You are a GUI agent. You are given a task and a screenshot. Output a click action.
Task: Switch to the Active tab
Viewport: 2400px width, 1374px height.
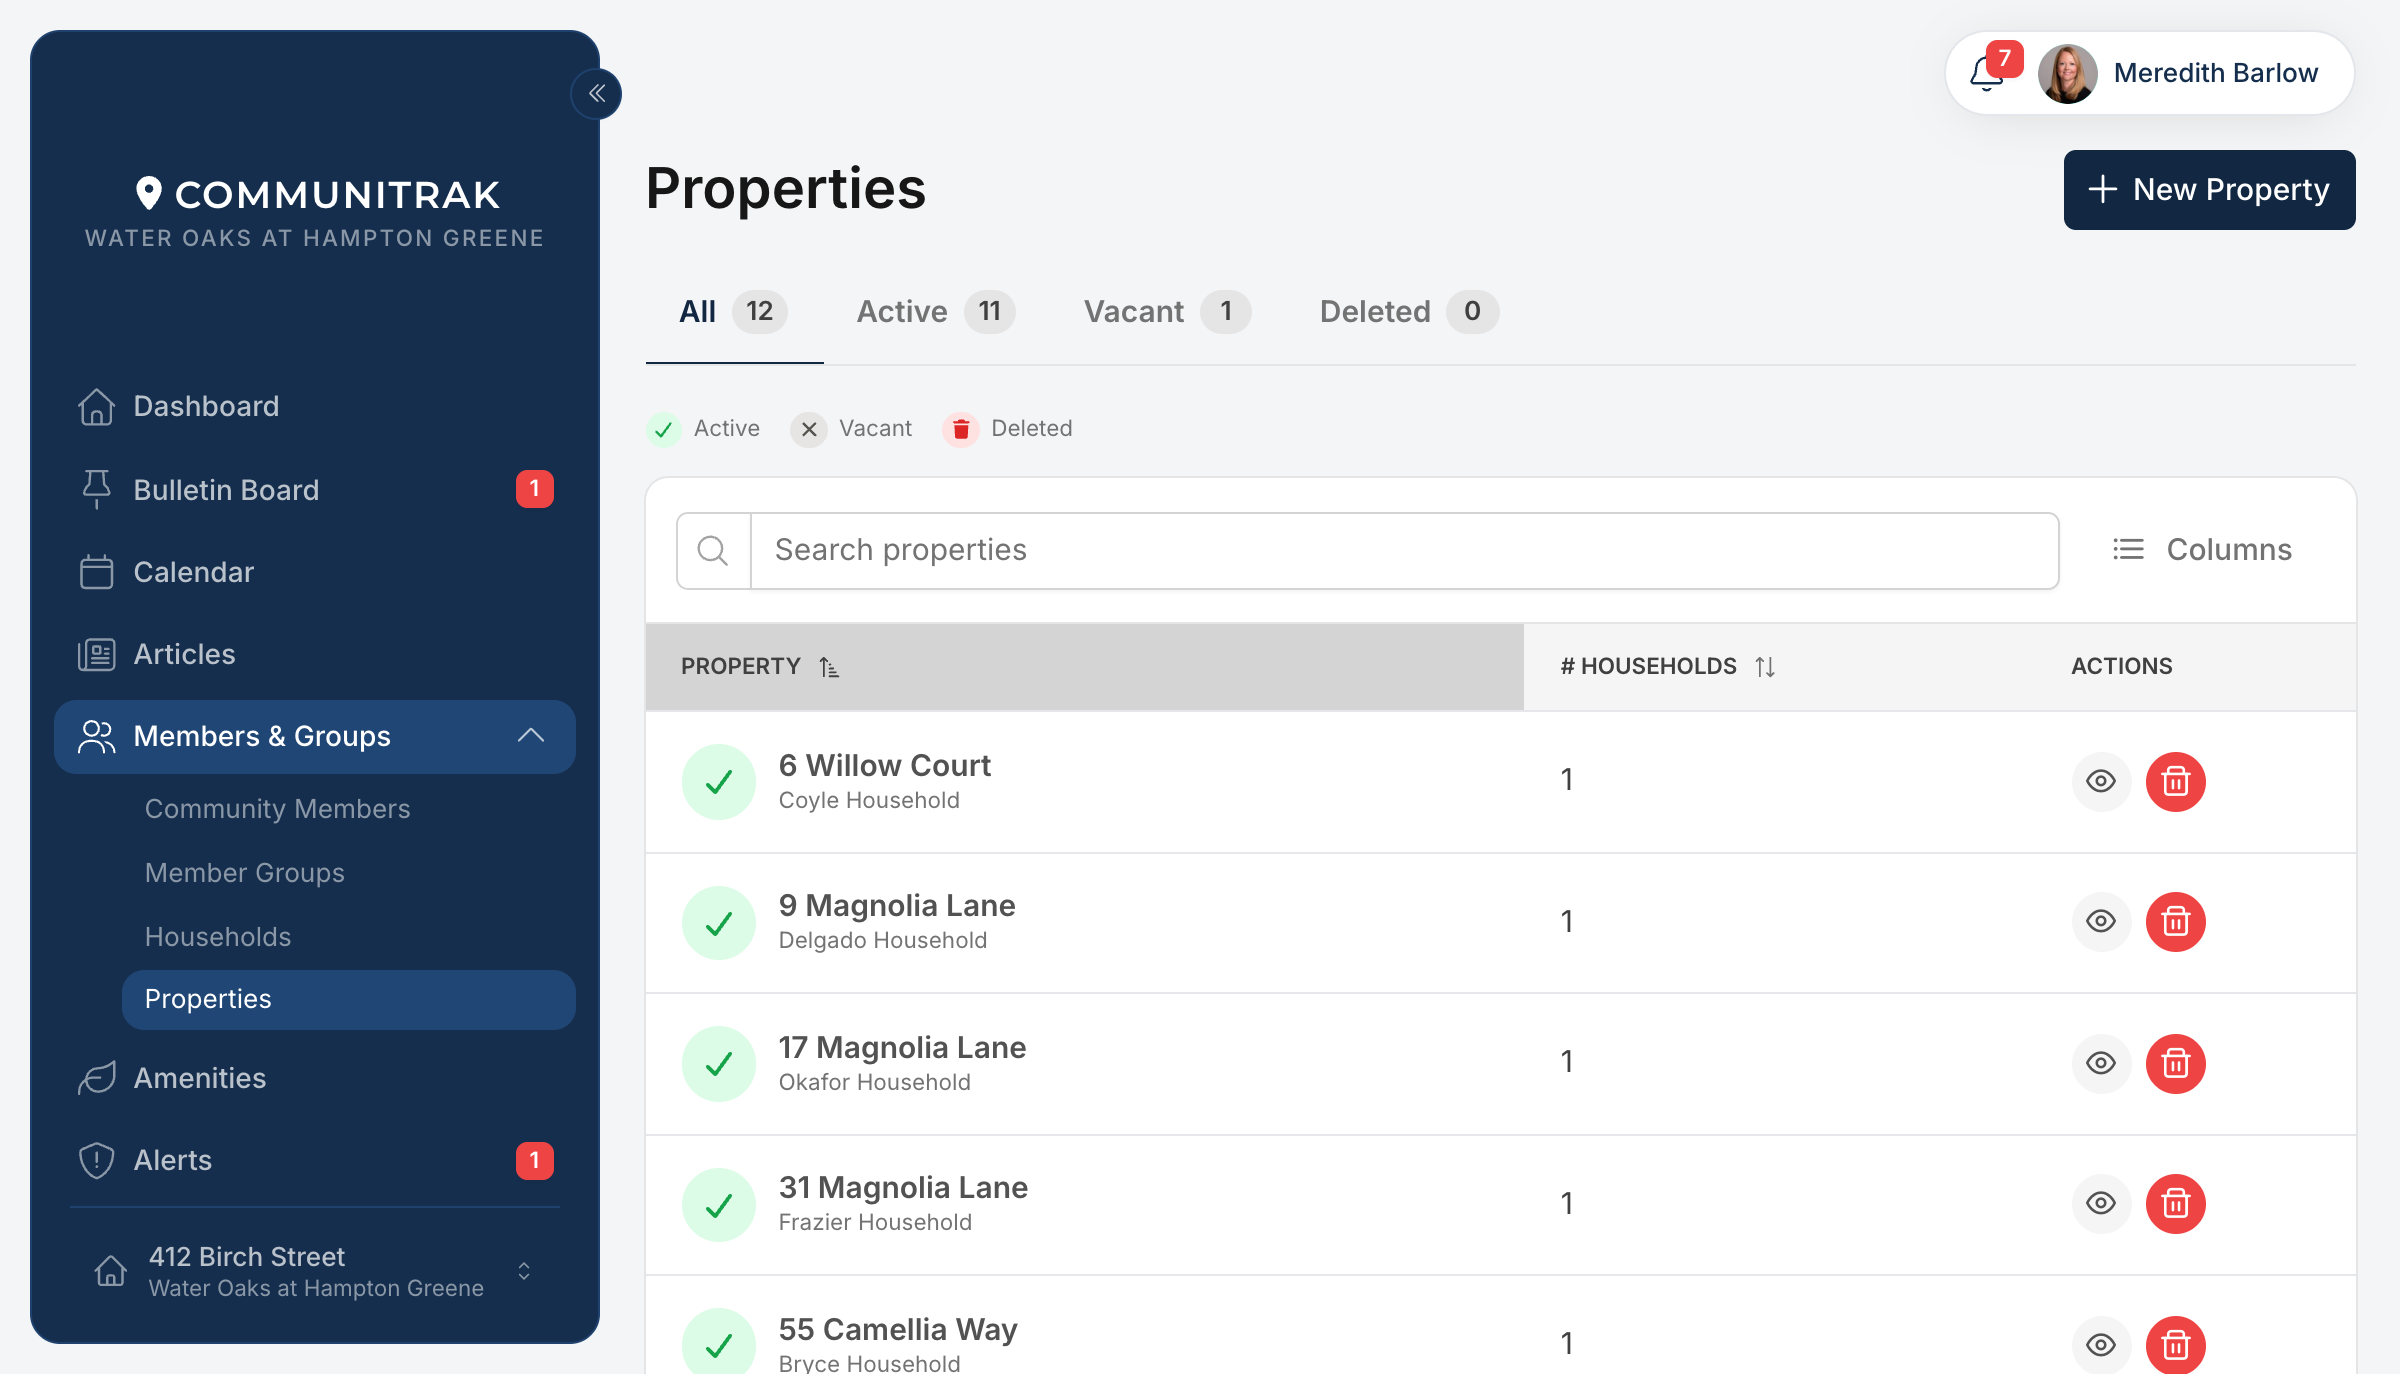pyautogui.click(x=935, y=312)
